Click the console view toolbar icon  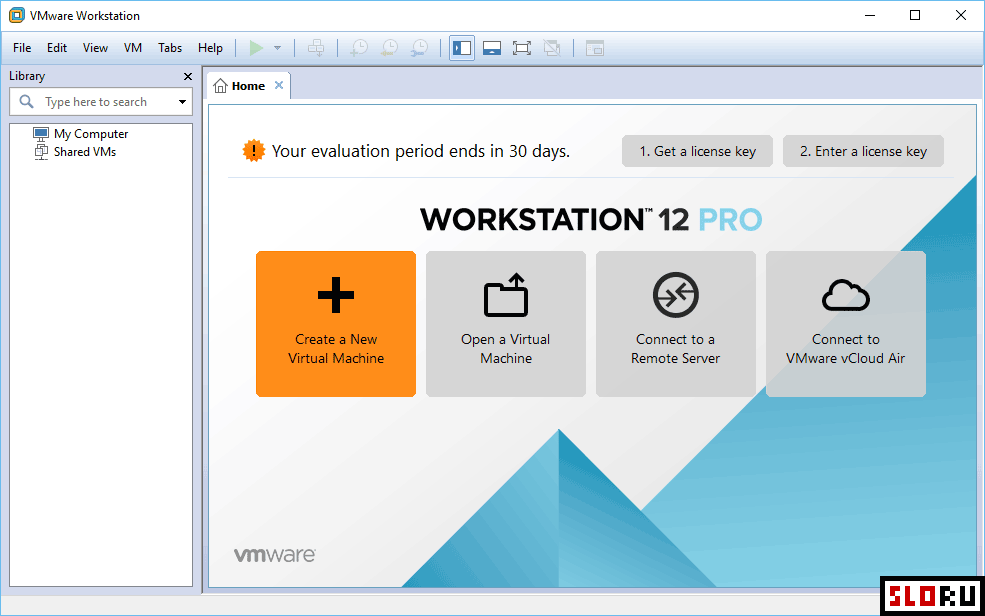click(x=594, y=48)
